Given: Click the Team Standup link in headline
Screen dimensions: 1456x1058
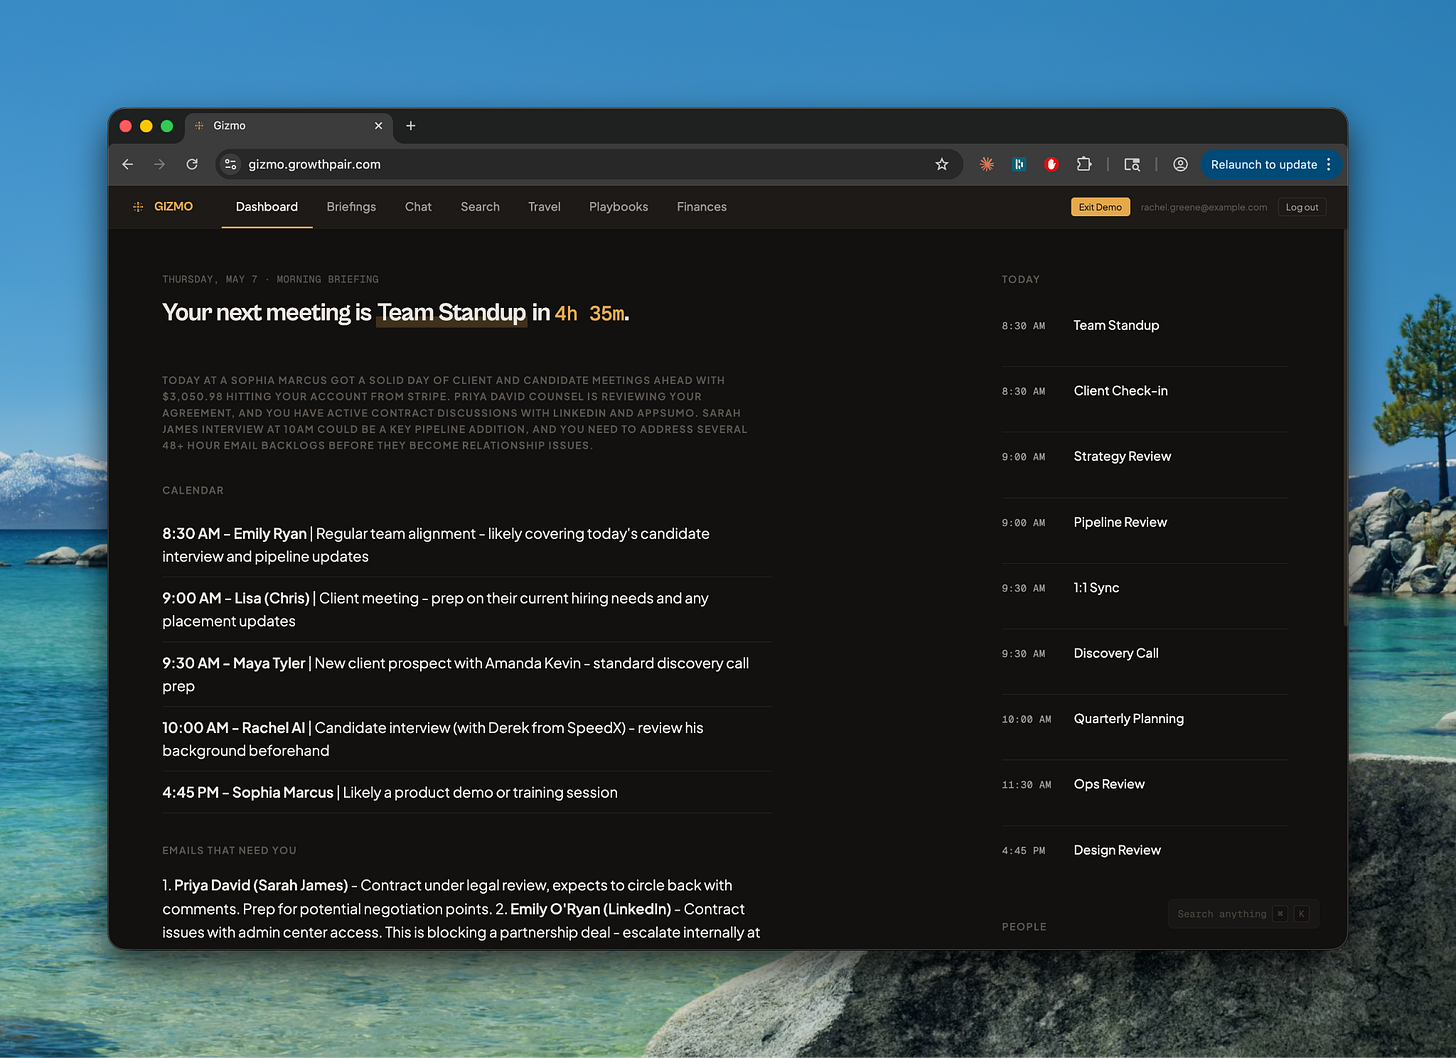Looking at the screenshot, I should (x=452, y=313).
